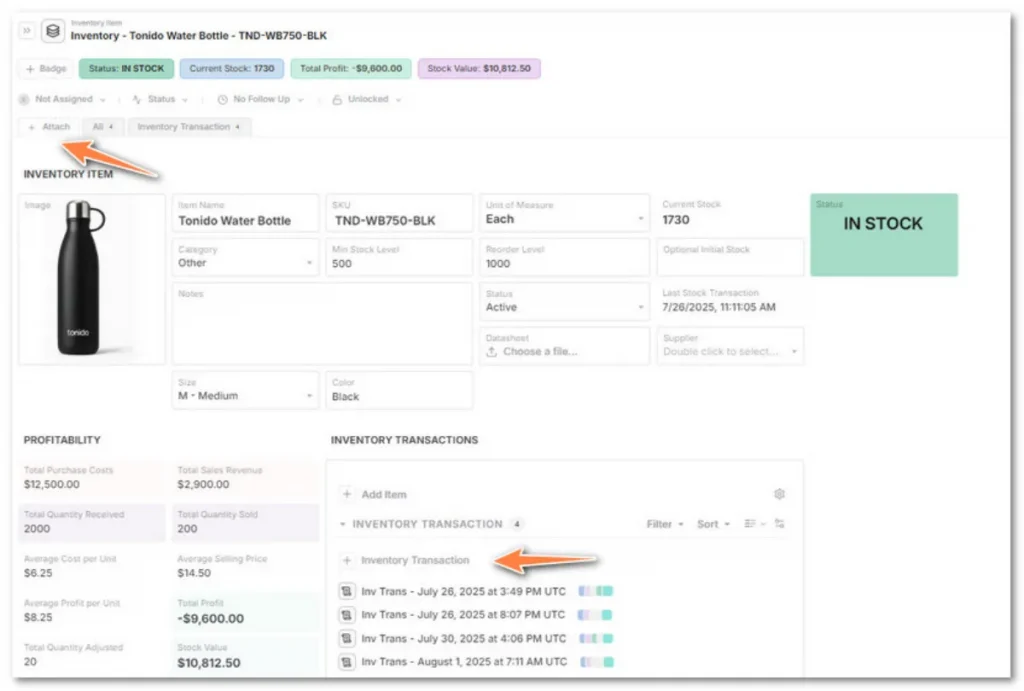Switch to the All tab

click(104, 127)
